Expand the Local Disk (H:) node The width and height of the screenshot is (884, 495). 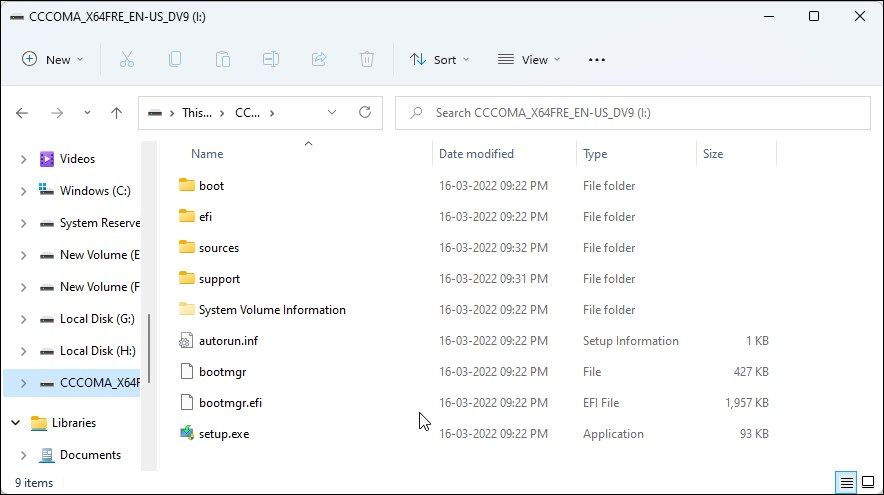coord(23,351)
